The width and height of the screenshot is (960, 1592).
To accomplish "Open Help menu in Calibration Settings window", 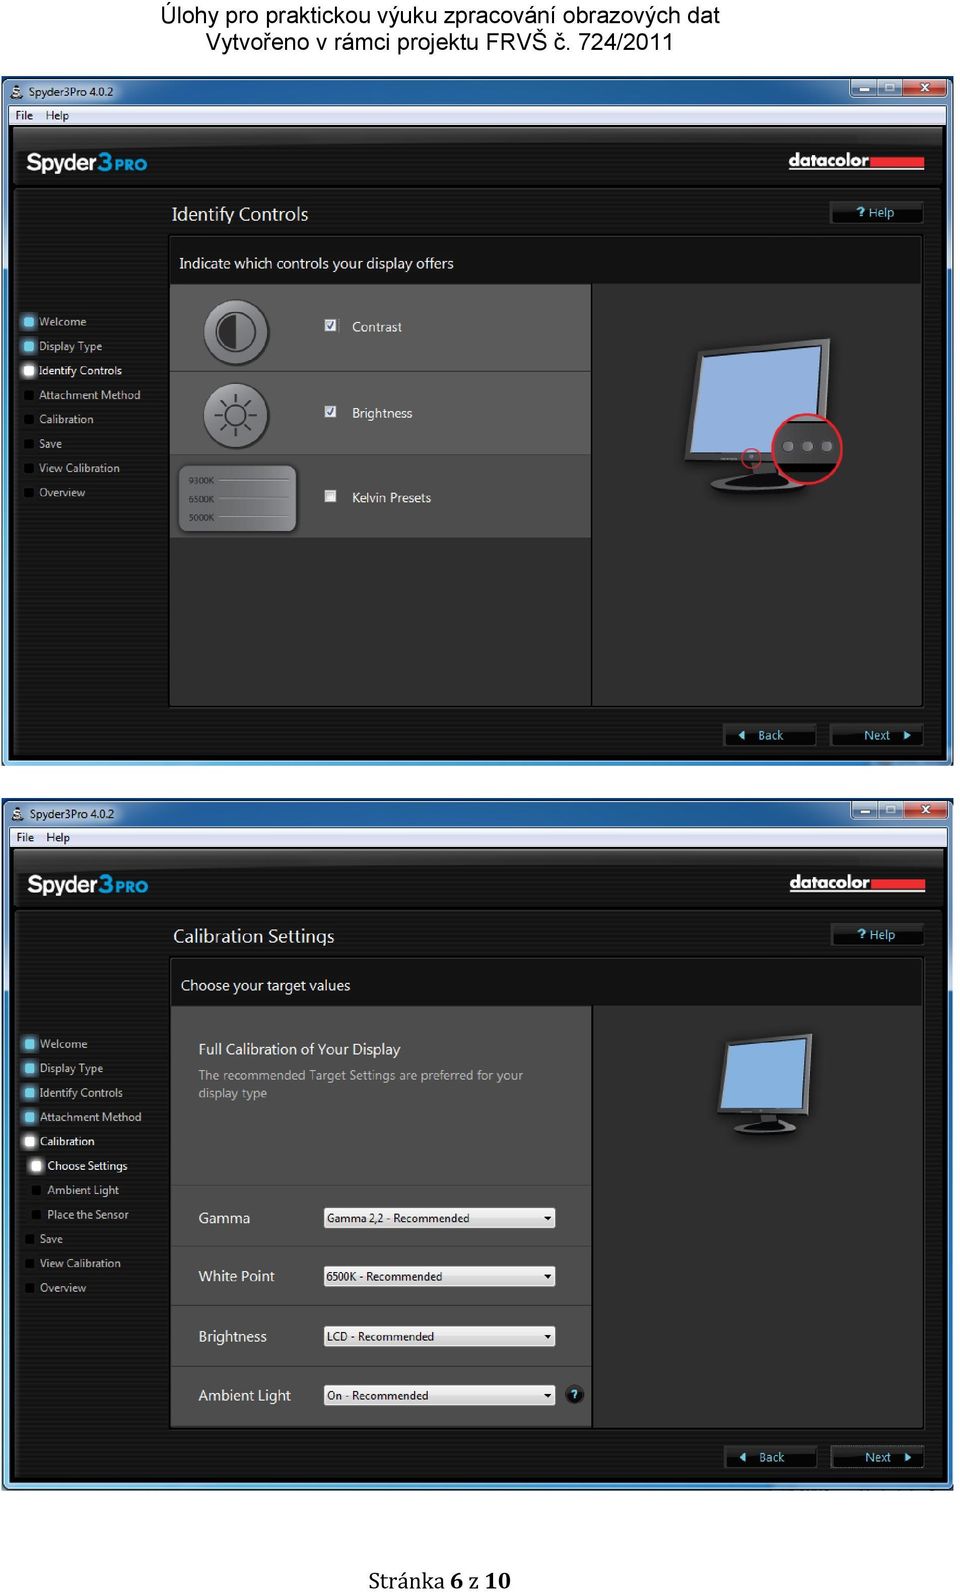I will pyautogui.click(x=59, y=838).
